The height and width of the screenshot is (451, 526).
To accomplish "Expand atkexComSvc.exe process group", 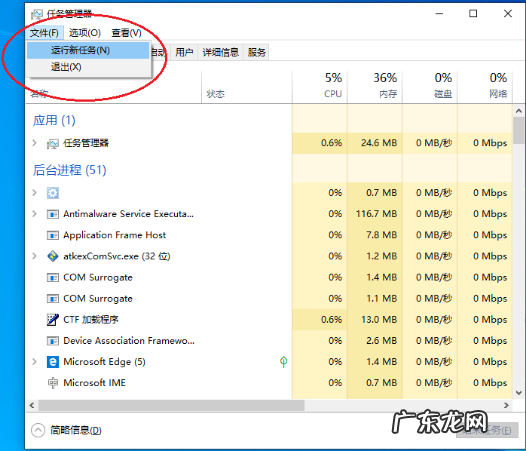I will 34,256.
